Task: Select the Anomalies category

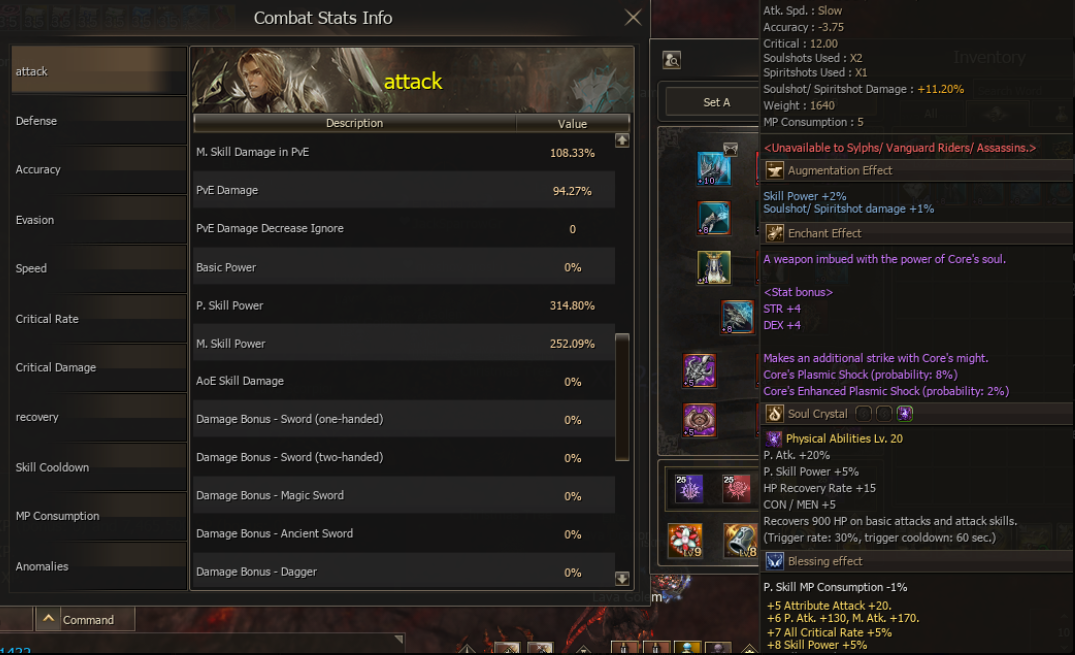Action: click(x=99, y=566)
